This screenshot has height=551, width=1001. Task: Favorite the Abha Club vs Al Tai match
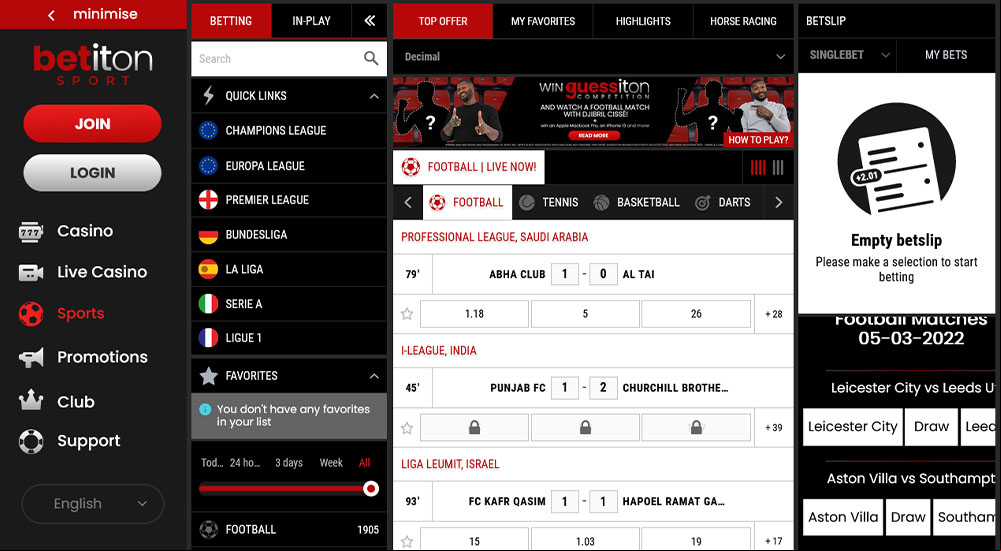[407, 314]
